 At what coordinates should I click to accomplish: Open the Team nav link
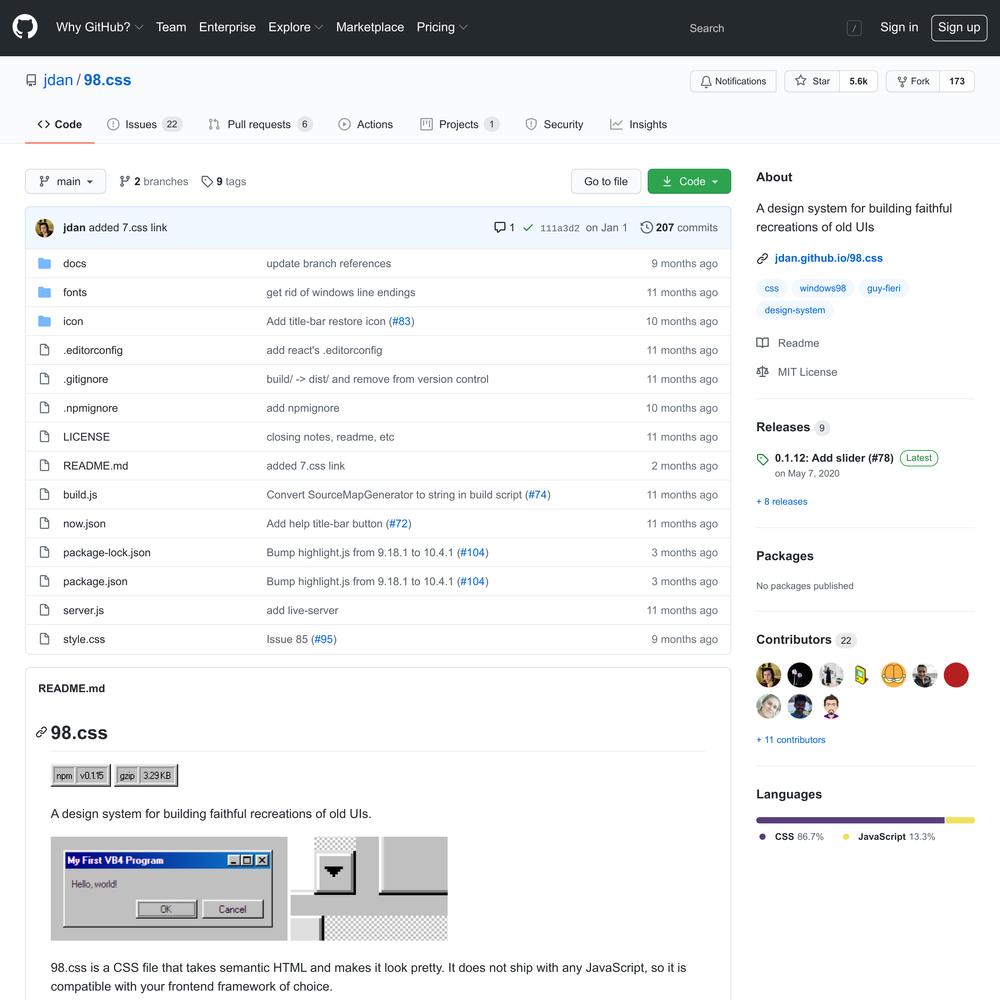point(171,27)
